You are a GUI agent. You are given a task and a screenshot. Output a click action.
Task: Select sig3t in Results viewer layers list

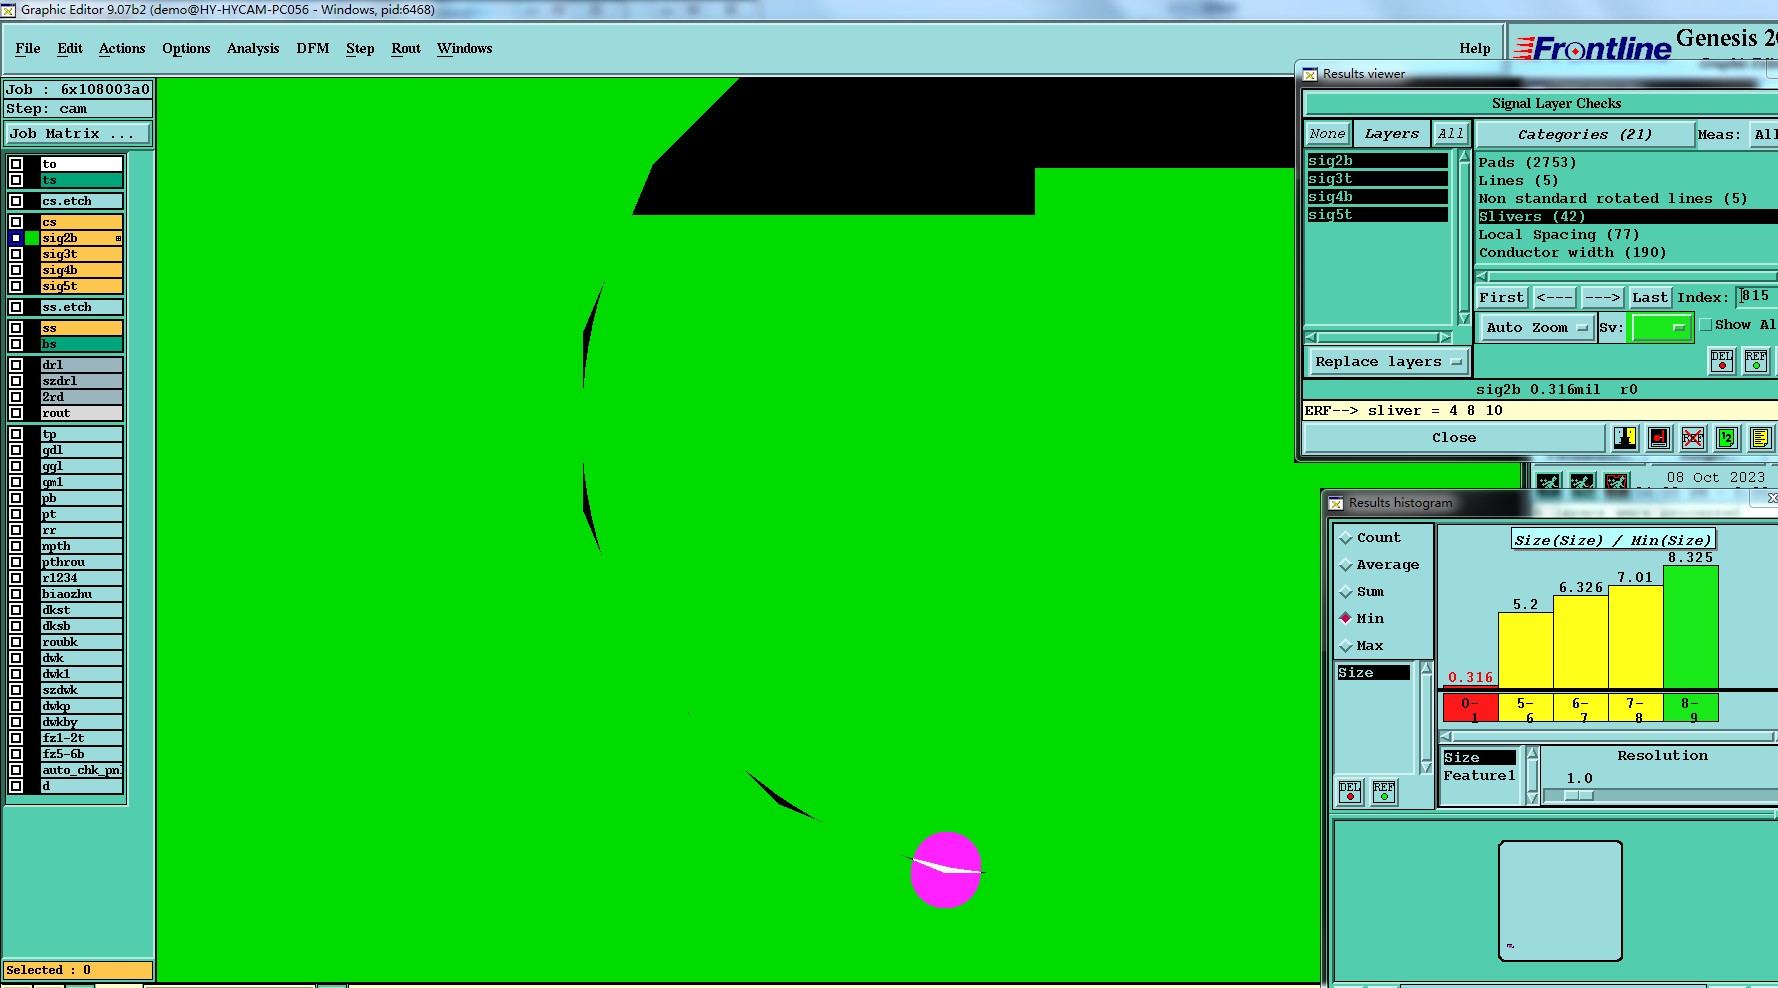pos(1377,179)
